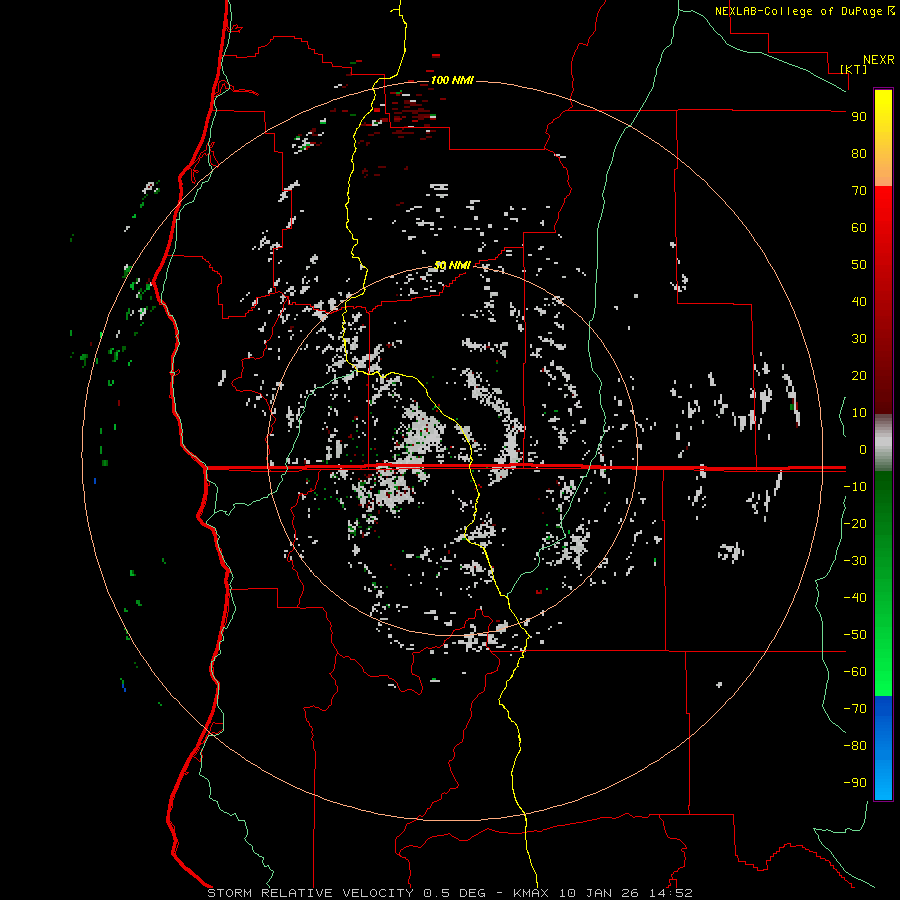Click the -10 scale value
Image resolution: width=900 pixels, height=900 pixels.
pos(855,487)
